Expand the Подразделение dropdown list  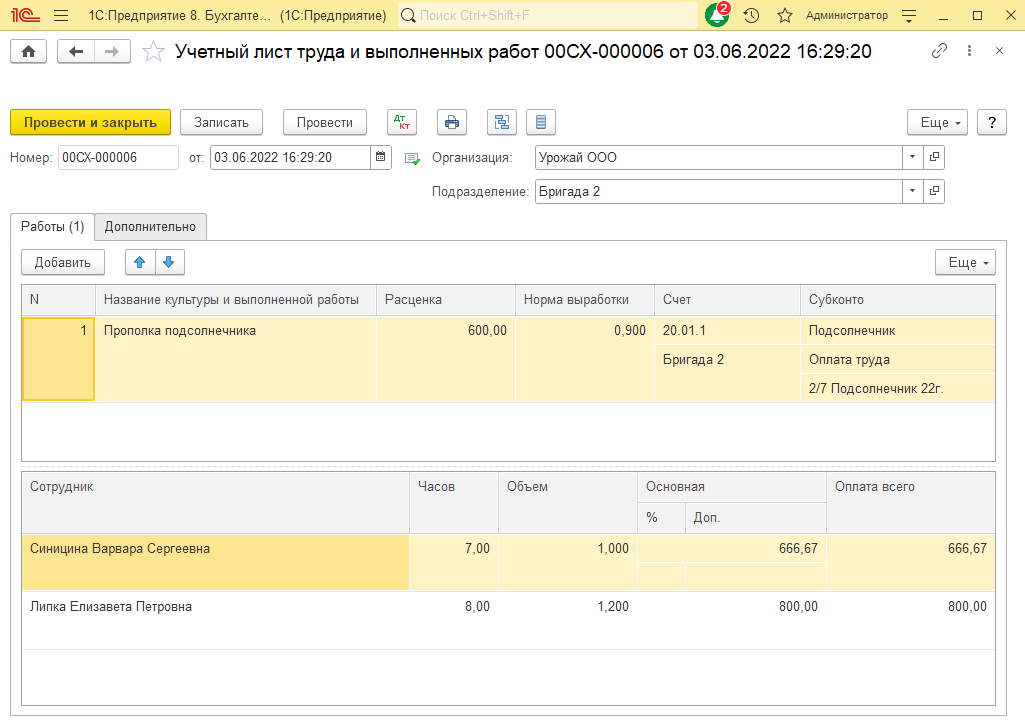click(x=912, y=191)
